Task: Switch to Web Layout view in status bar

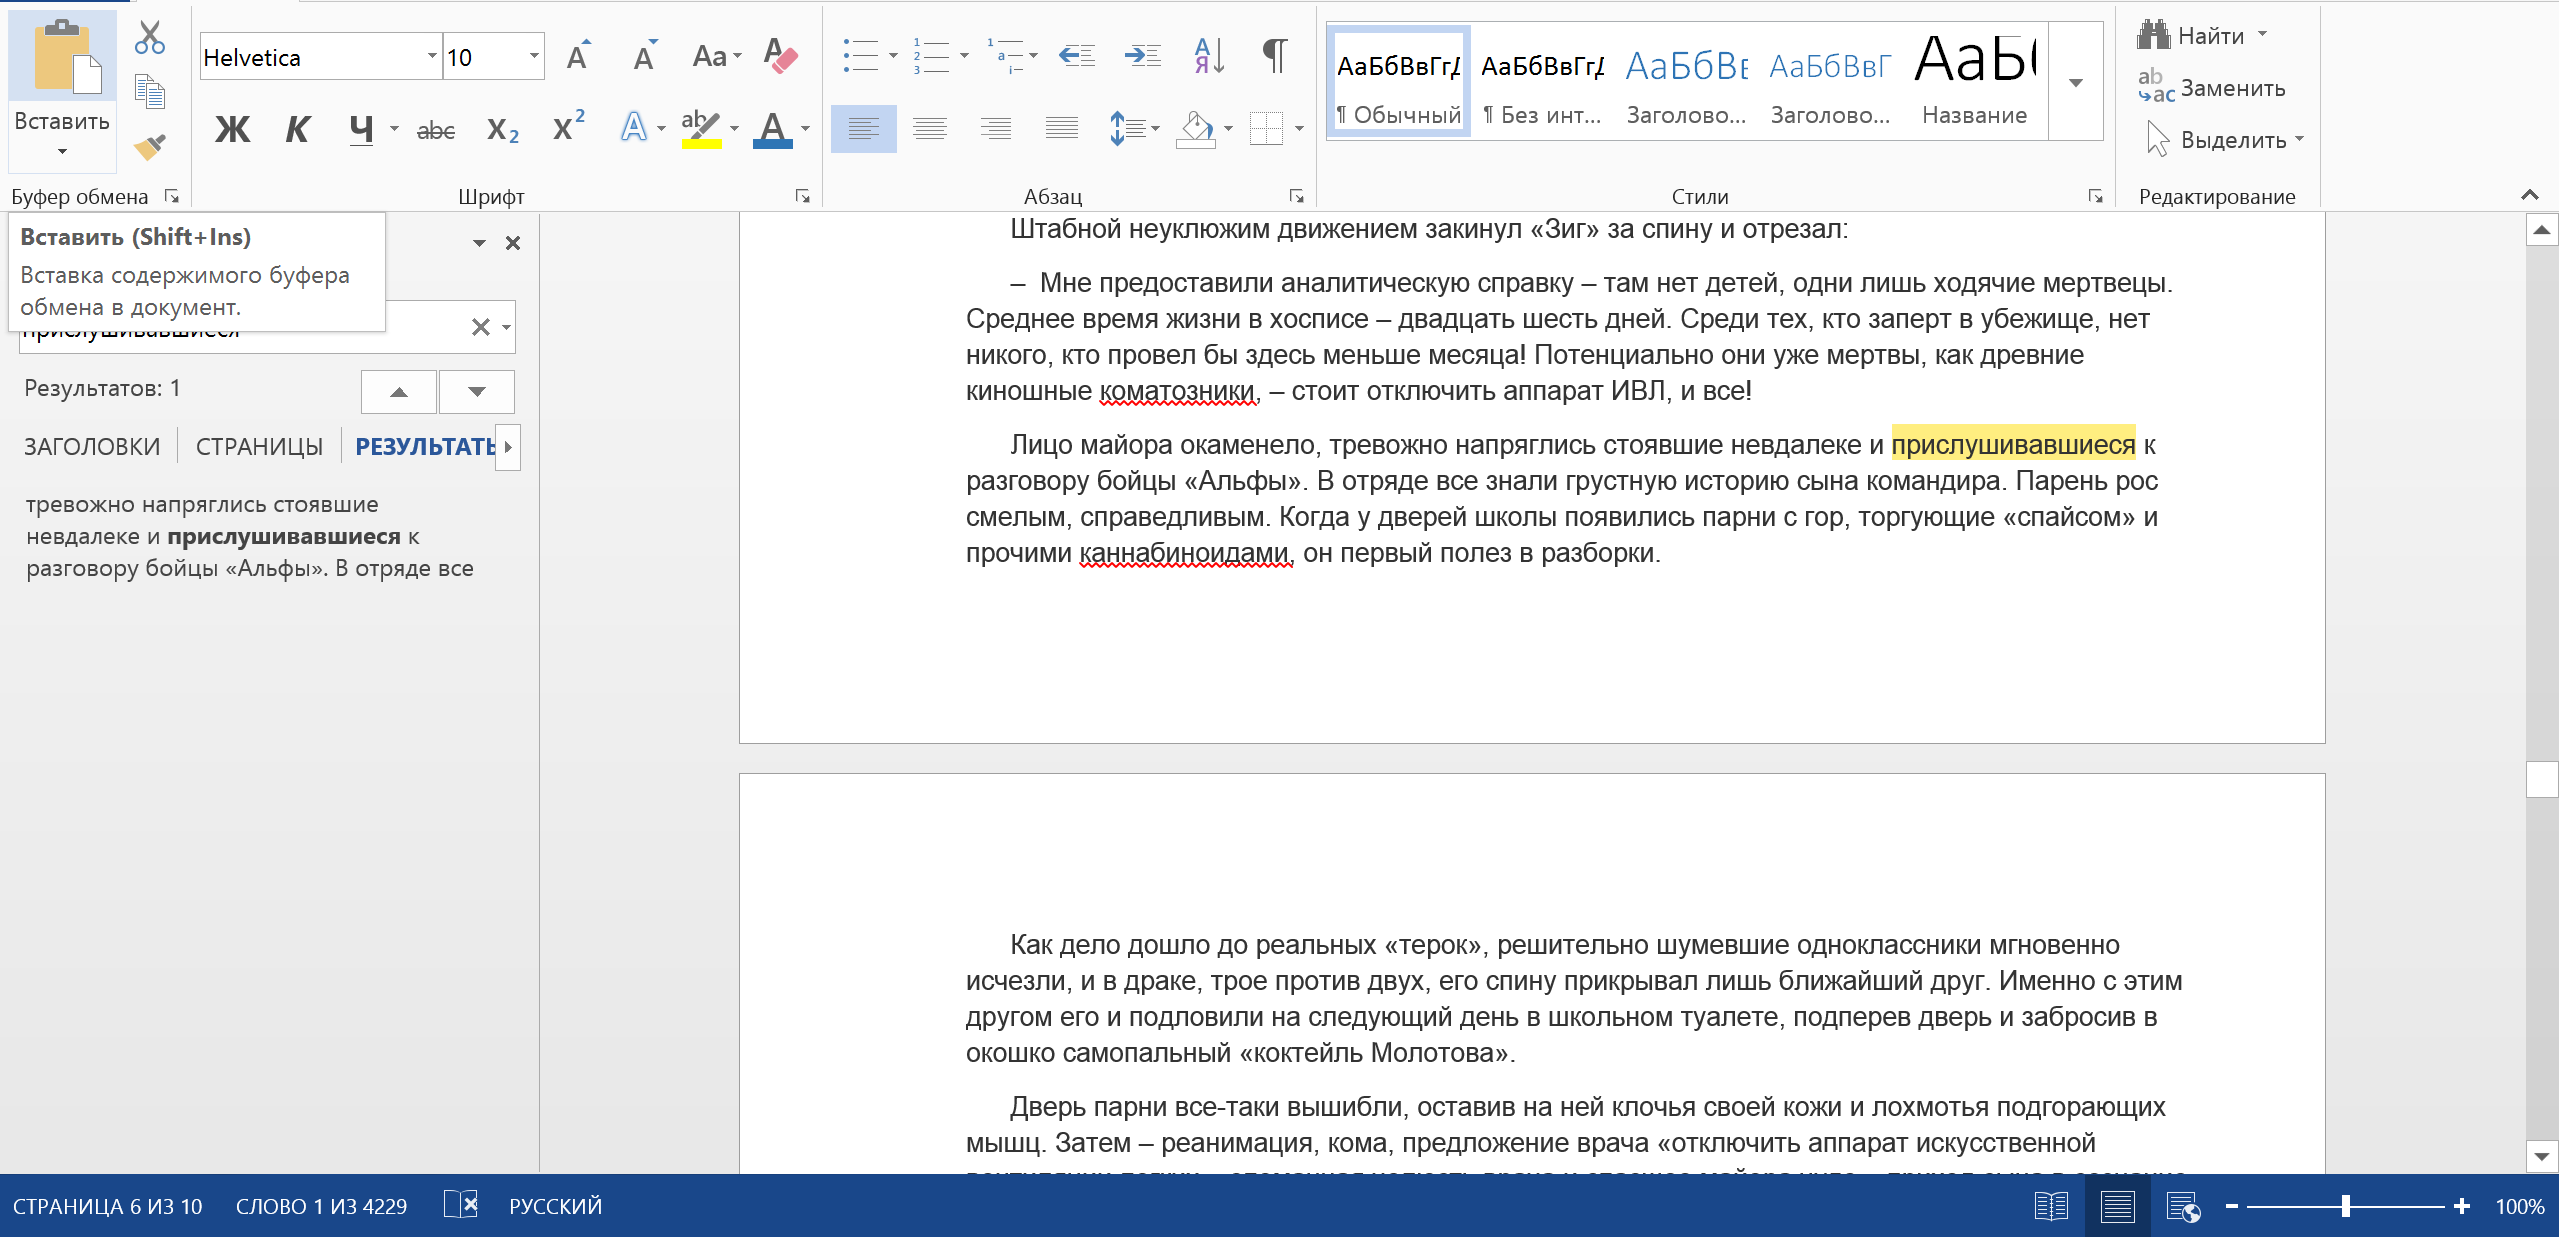Action: click(2183, 1206)
